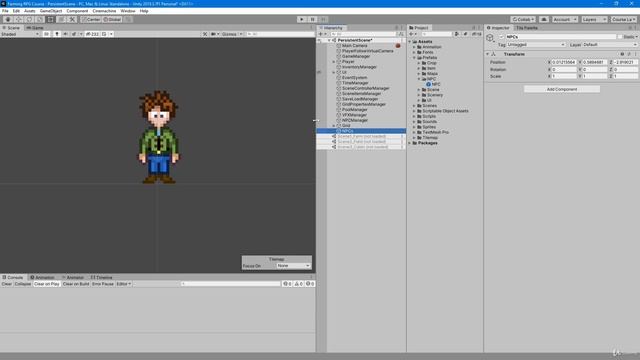This screenshot has height=360, width=640.
Task: Toggle Error Pause in console
Action: click(102, 284)
